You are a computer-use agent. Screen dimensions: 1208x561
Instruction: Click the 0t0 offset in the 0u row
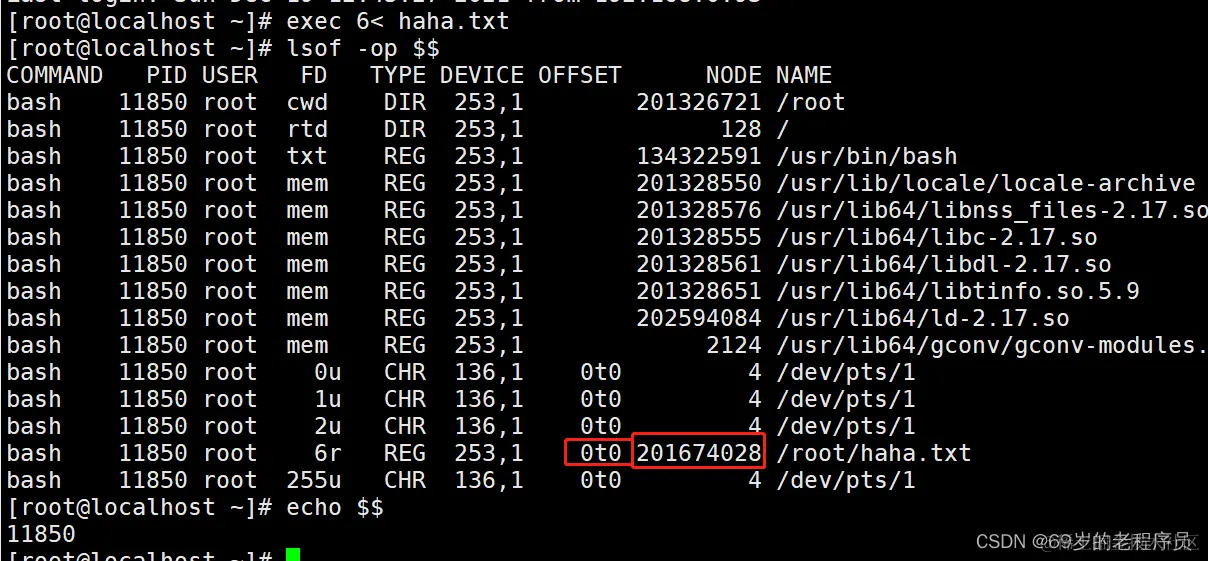tap(601, 372)
